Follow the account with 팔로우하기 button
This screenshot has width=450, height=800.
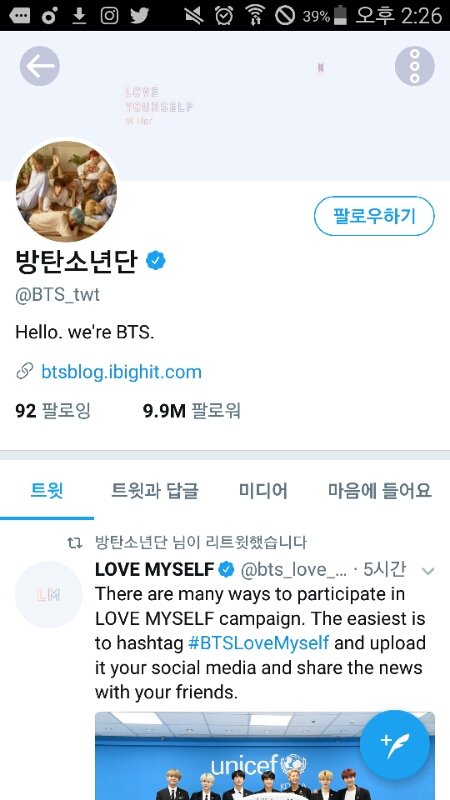(374, 216)
